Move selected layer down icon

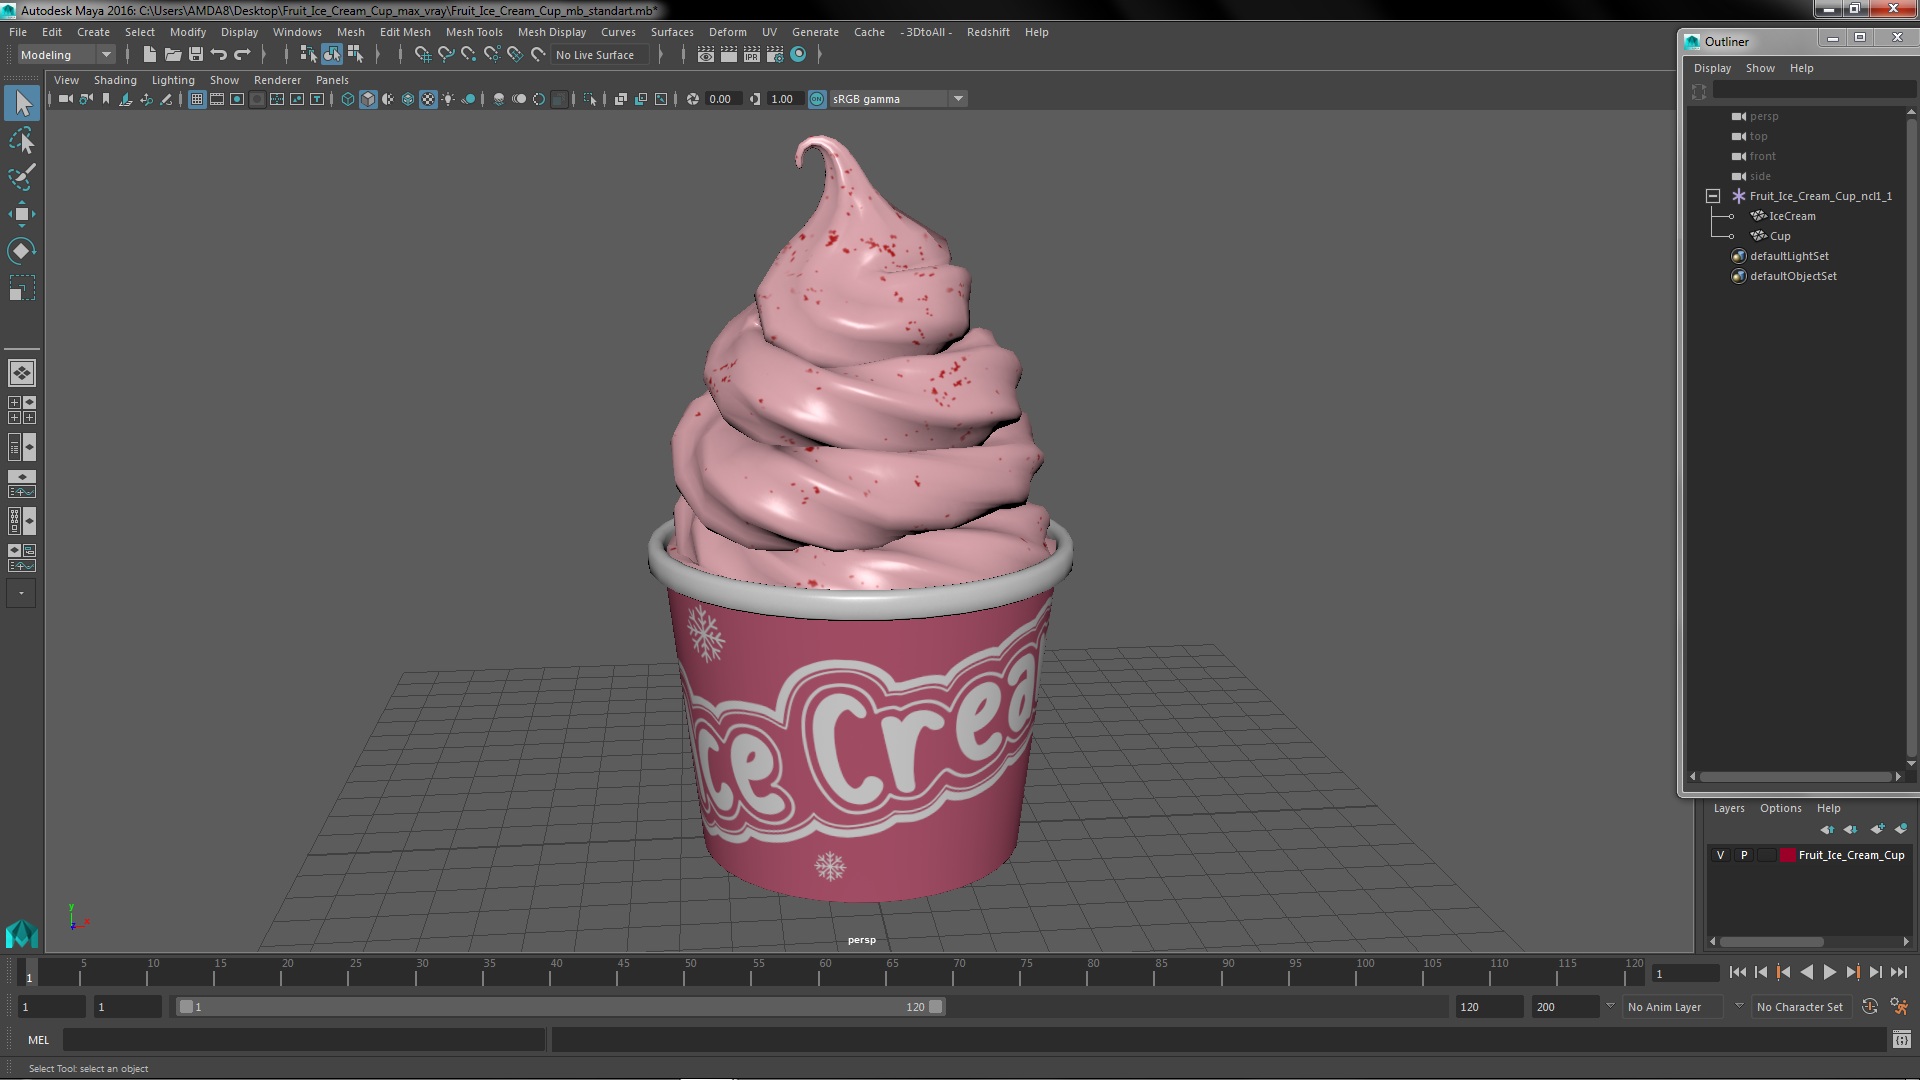tap(1851, 829)
